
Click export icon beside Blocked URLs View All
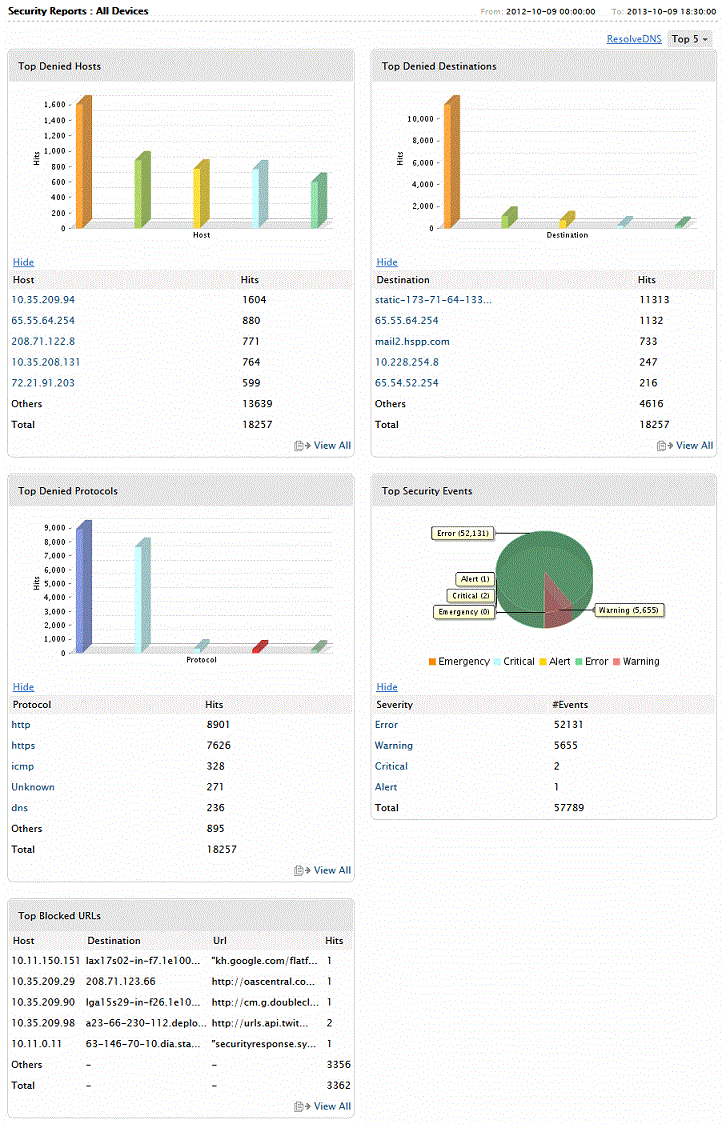click(x=302, y=1107)
